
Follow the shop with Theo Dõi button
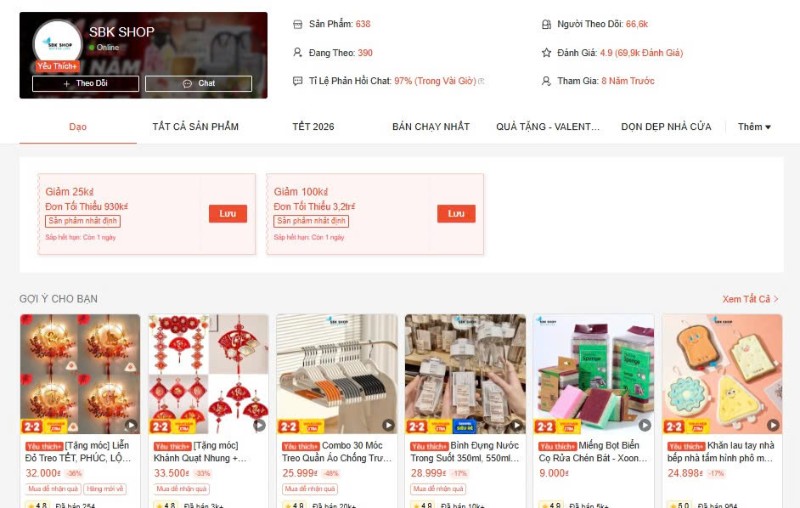[x=86, y=84]
